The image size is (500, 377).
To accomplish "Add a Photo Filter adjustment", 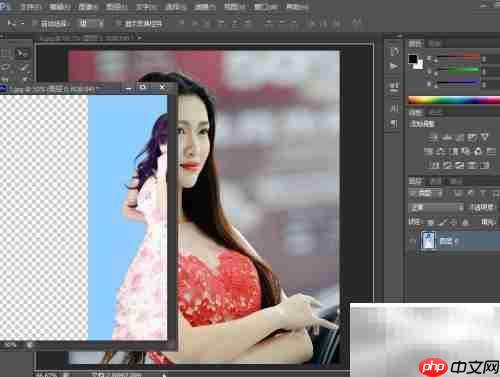I will pyautogui.click(x=466, y=151).
